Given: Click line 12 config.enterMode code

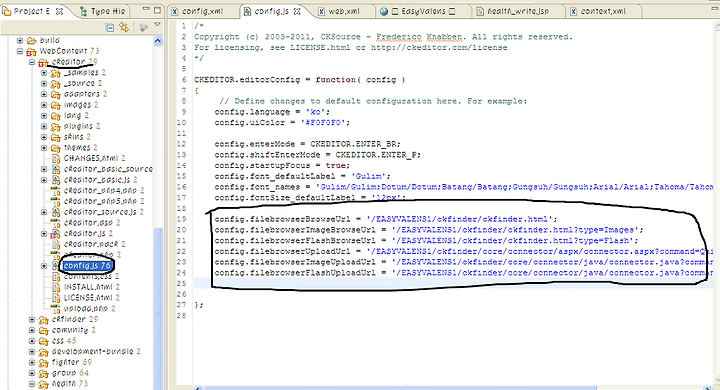Looking at the screenshot, I should 307,144.
